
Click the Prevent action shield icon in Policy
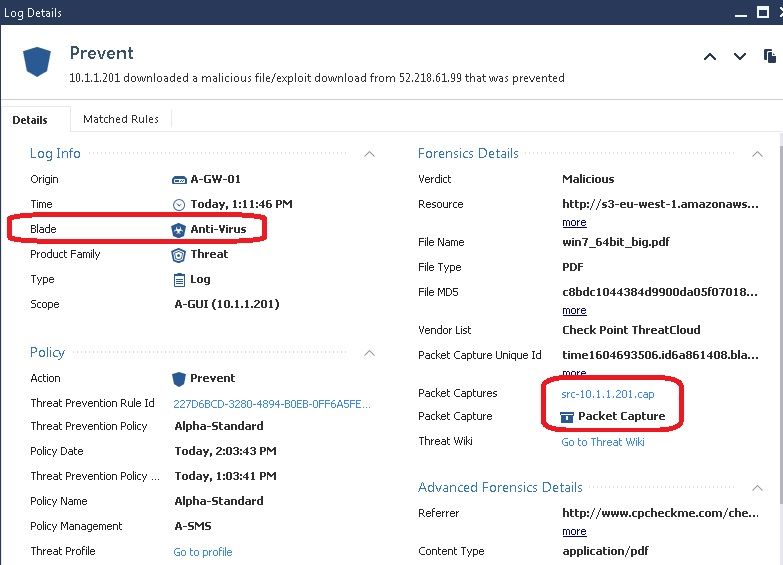[x=178, y=379]
